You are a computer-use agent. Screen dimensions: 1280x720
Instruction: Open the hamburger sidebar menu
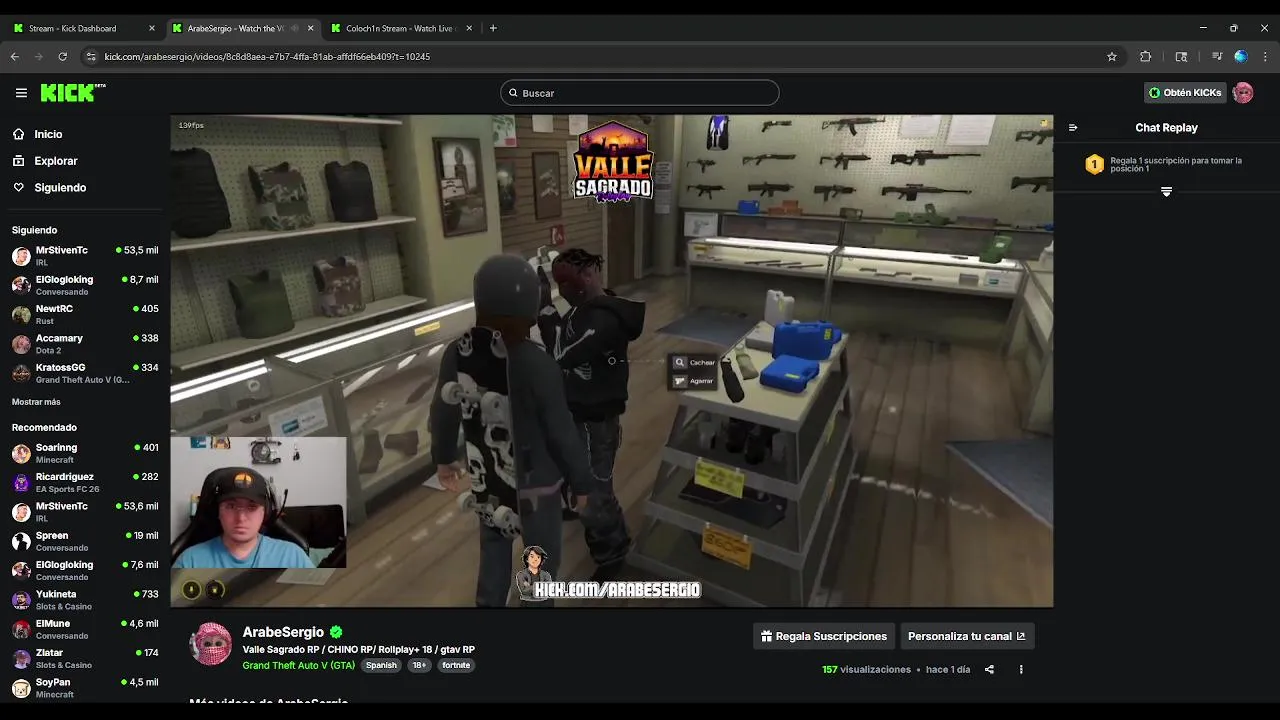tap(21, 93)
